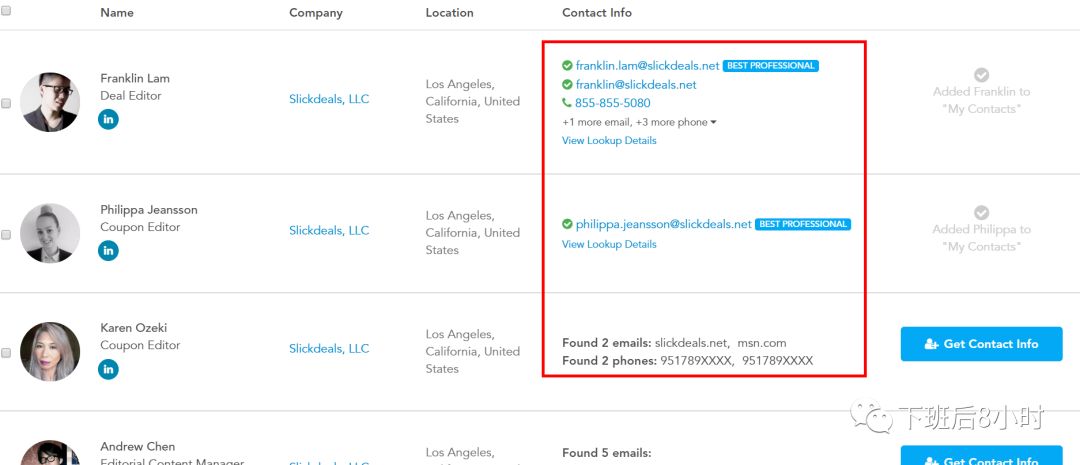Screen dimensions: 1080x465
Task: Open View Lookup Details for Philippa Jeansson
Action: pos(609,244)
